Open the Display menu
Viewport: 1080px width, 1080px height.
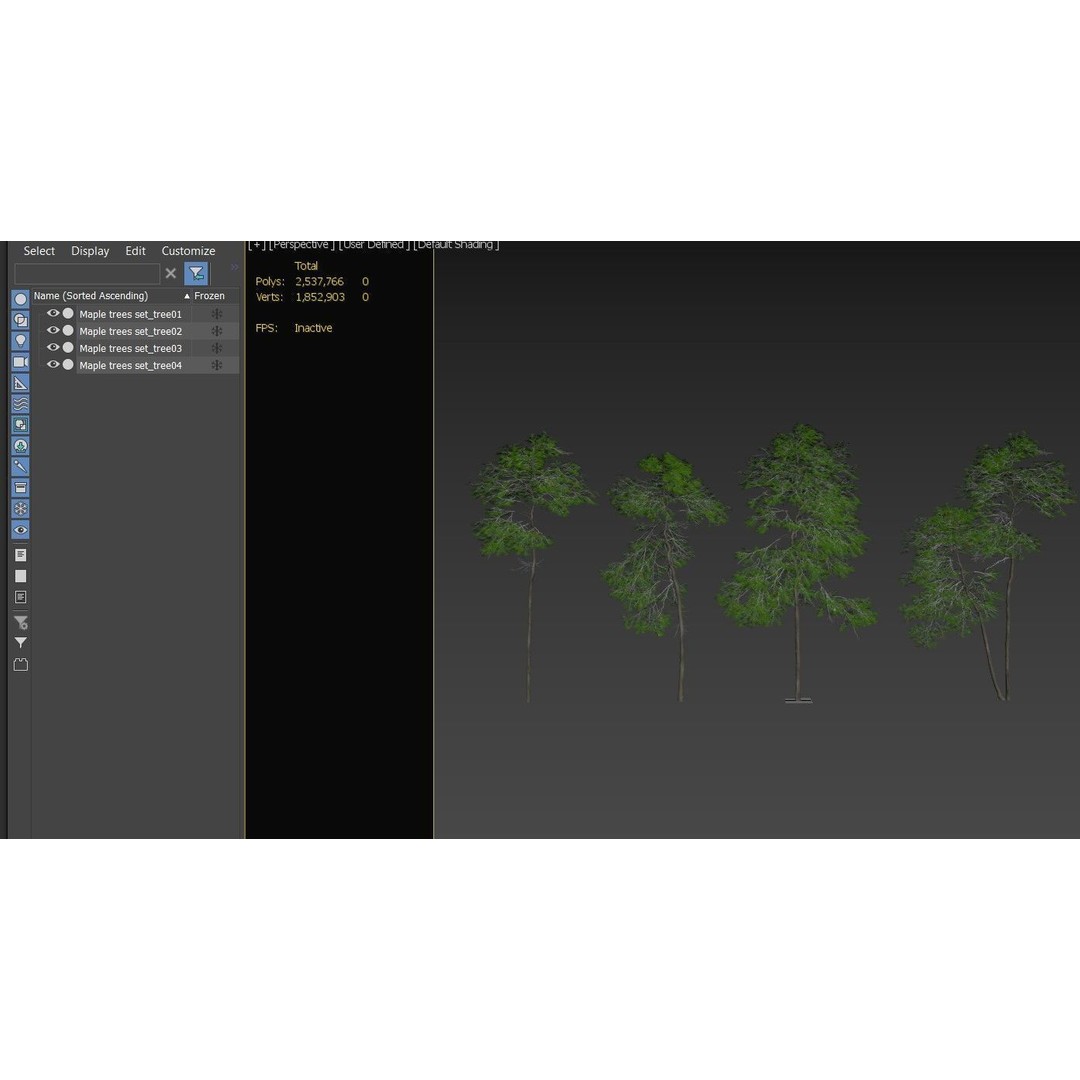coord(90,251)
